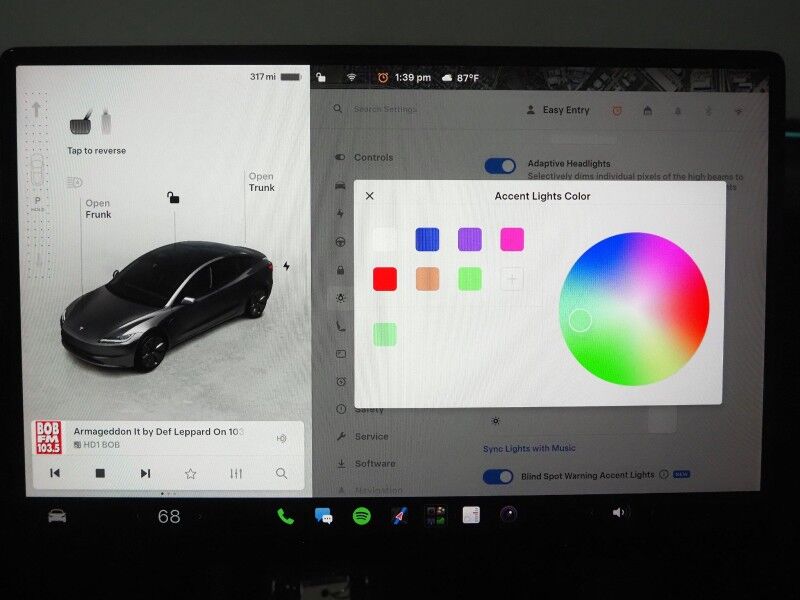
Task: Click the volume speaker icon
Action: pyautogui.click(x=618, y=512)
